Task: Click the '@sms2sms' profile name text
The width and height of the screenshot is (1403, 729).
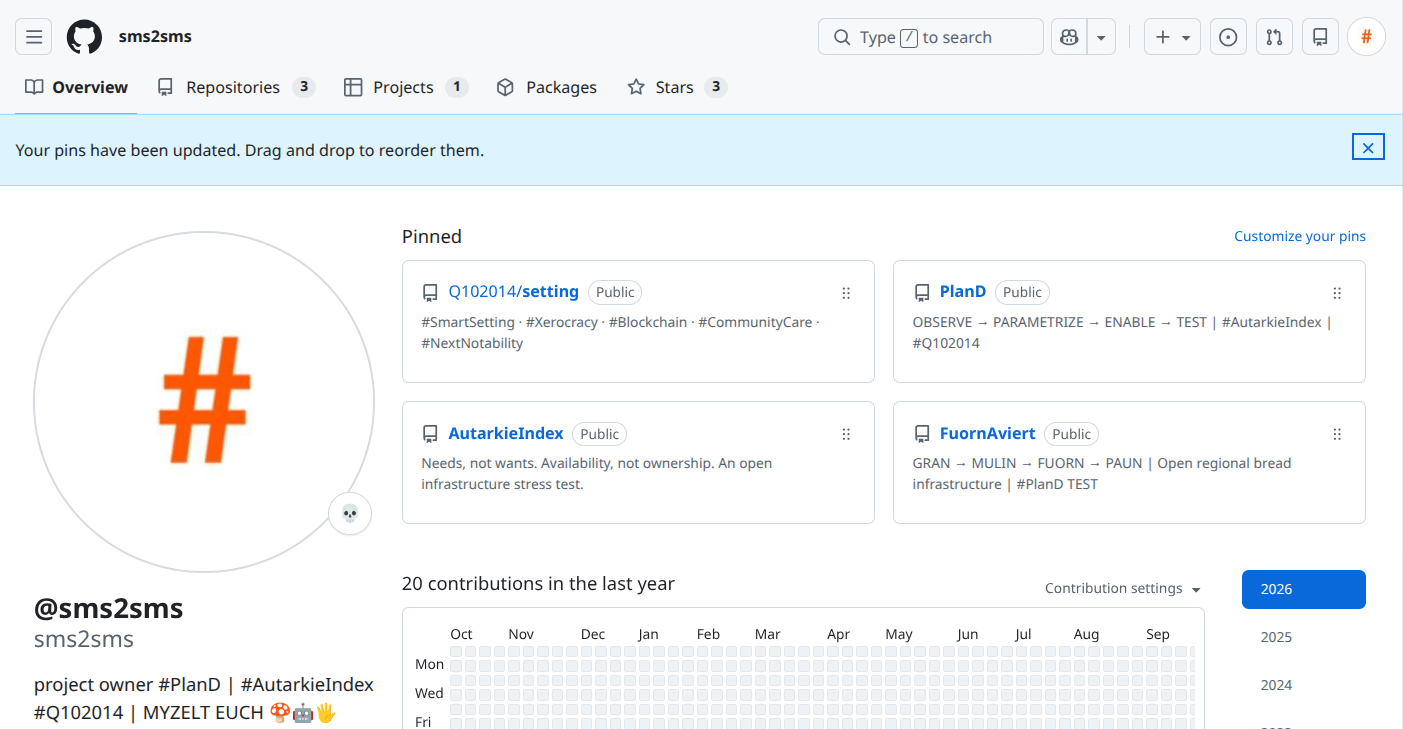Action: 109,608
